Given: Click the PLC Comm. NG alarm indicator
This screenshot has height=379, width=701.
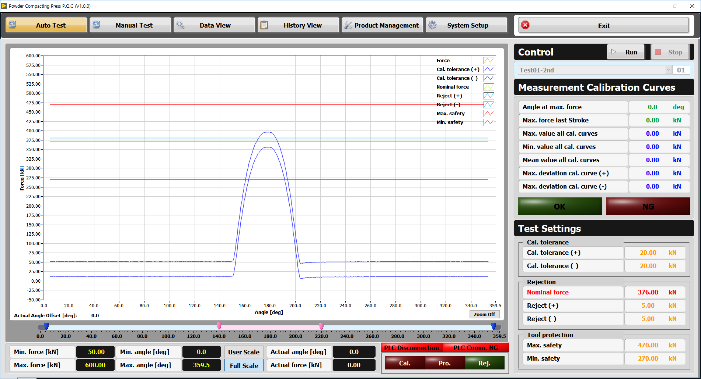Looking at the screenshot, I should click(x=475, y=347).
